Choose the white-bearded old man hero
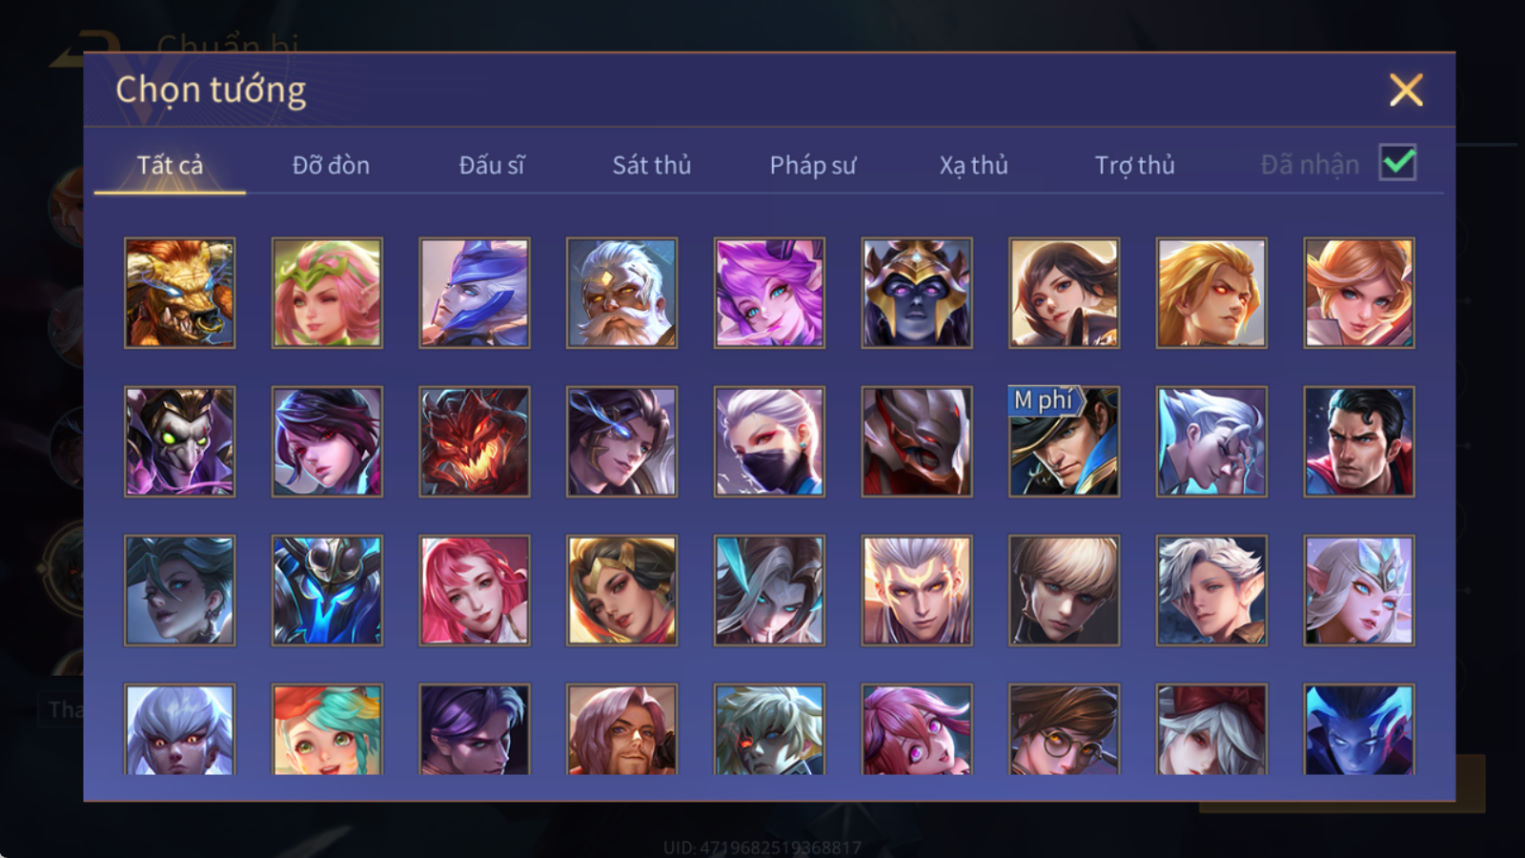 (622, 293)
